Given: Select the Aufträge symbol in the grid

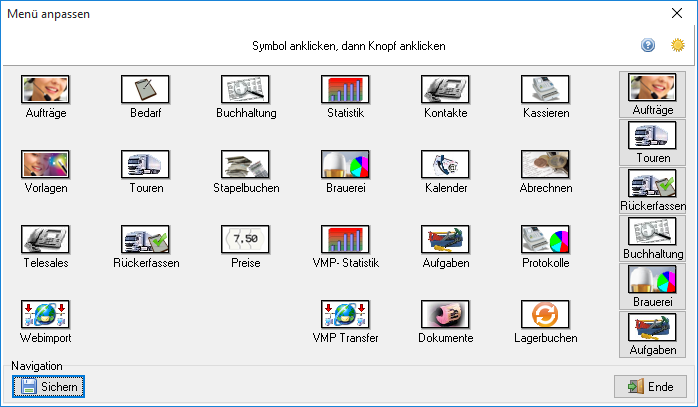Looking at the screenshot, I should coord(45,89).
